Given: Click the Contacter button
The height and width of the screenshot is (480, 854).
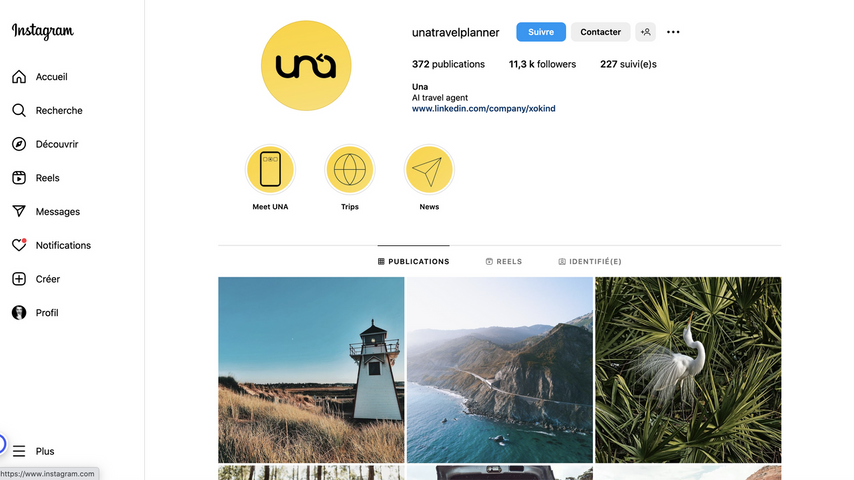Looking at the screenshot, I should click(x=600, y=32).
